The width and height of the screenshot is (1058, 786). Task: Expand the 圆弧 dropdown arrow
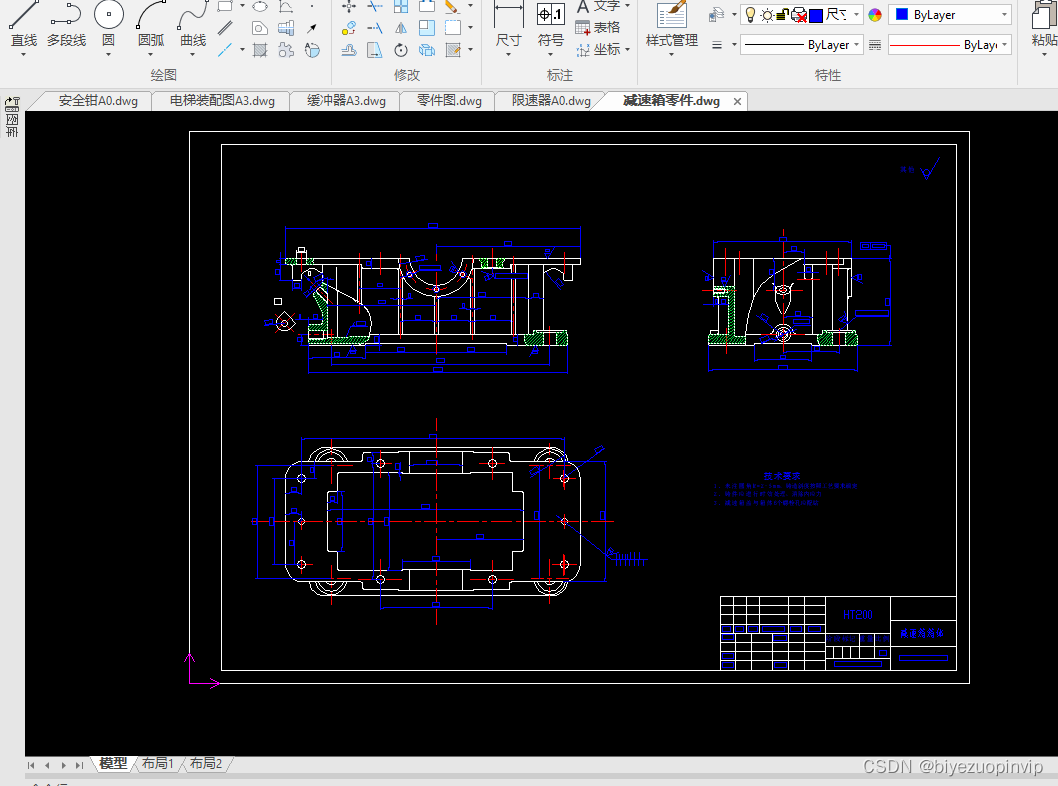click(x=150, y=54)
